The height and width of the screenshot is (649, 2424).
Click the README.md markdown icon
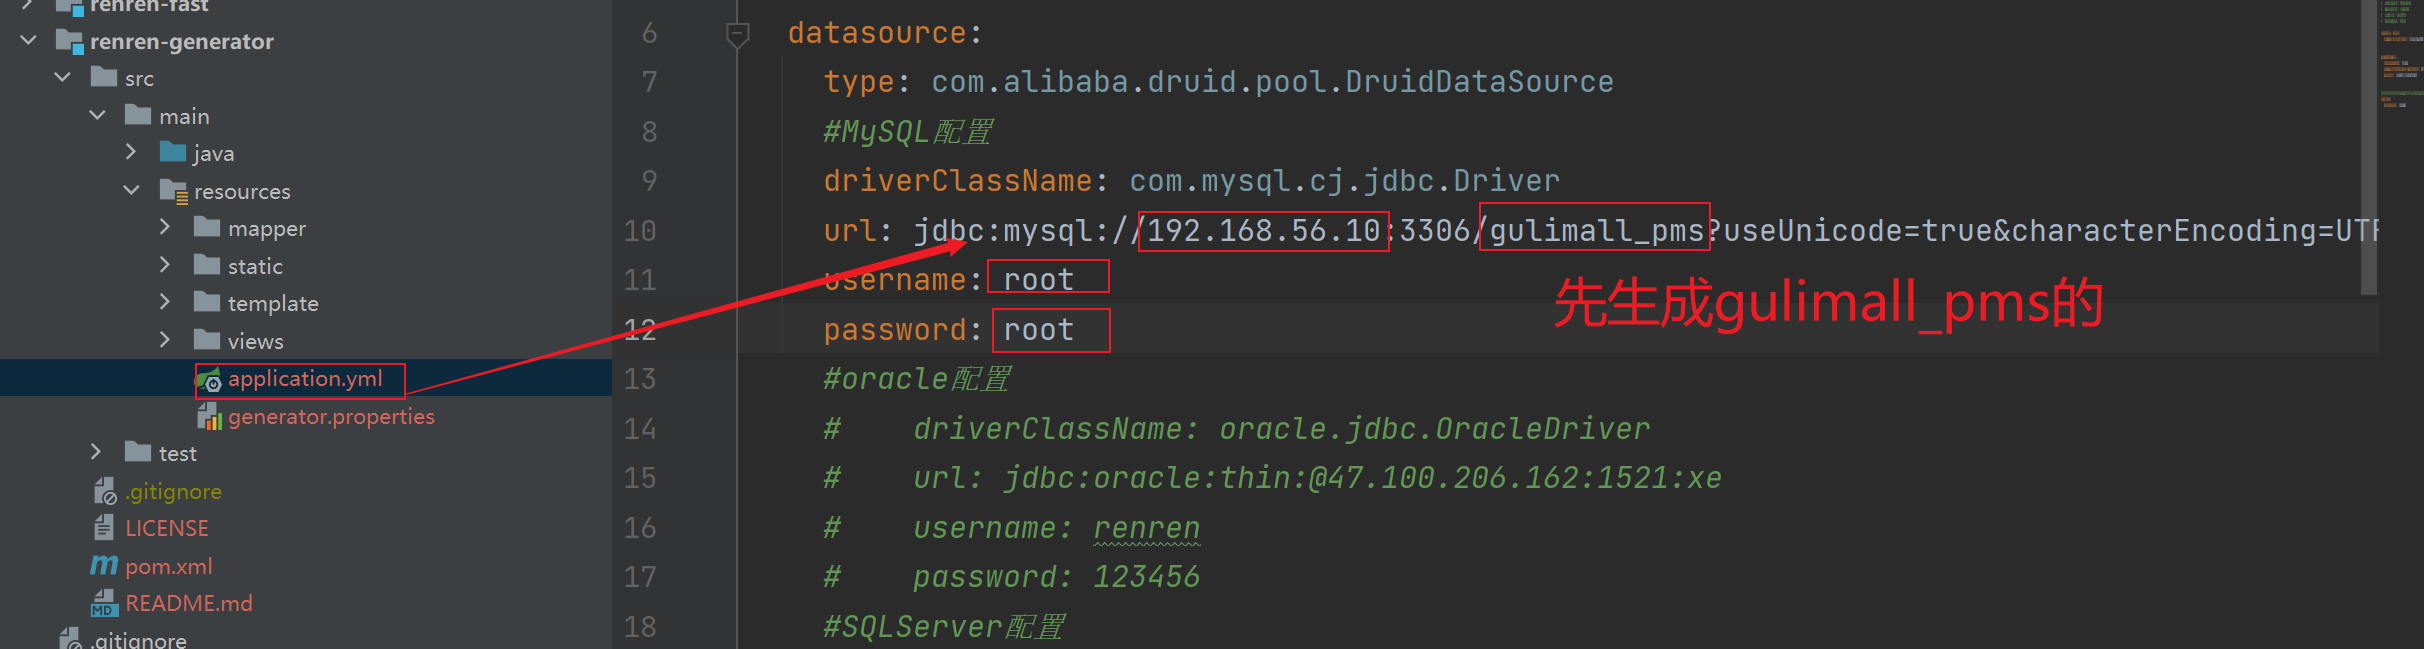(104, 603)
